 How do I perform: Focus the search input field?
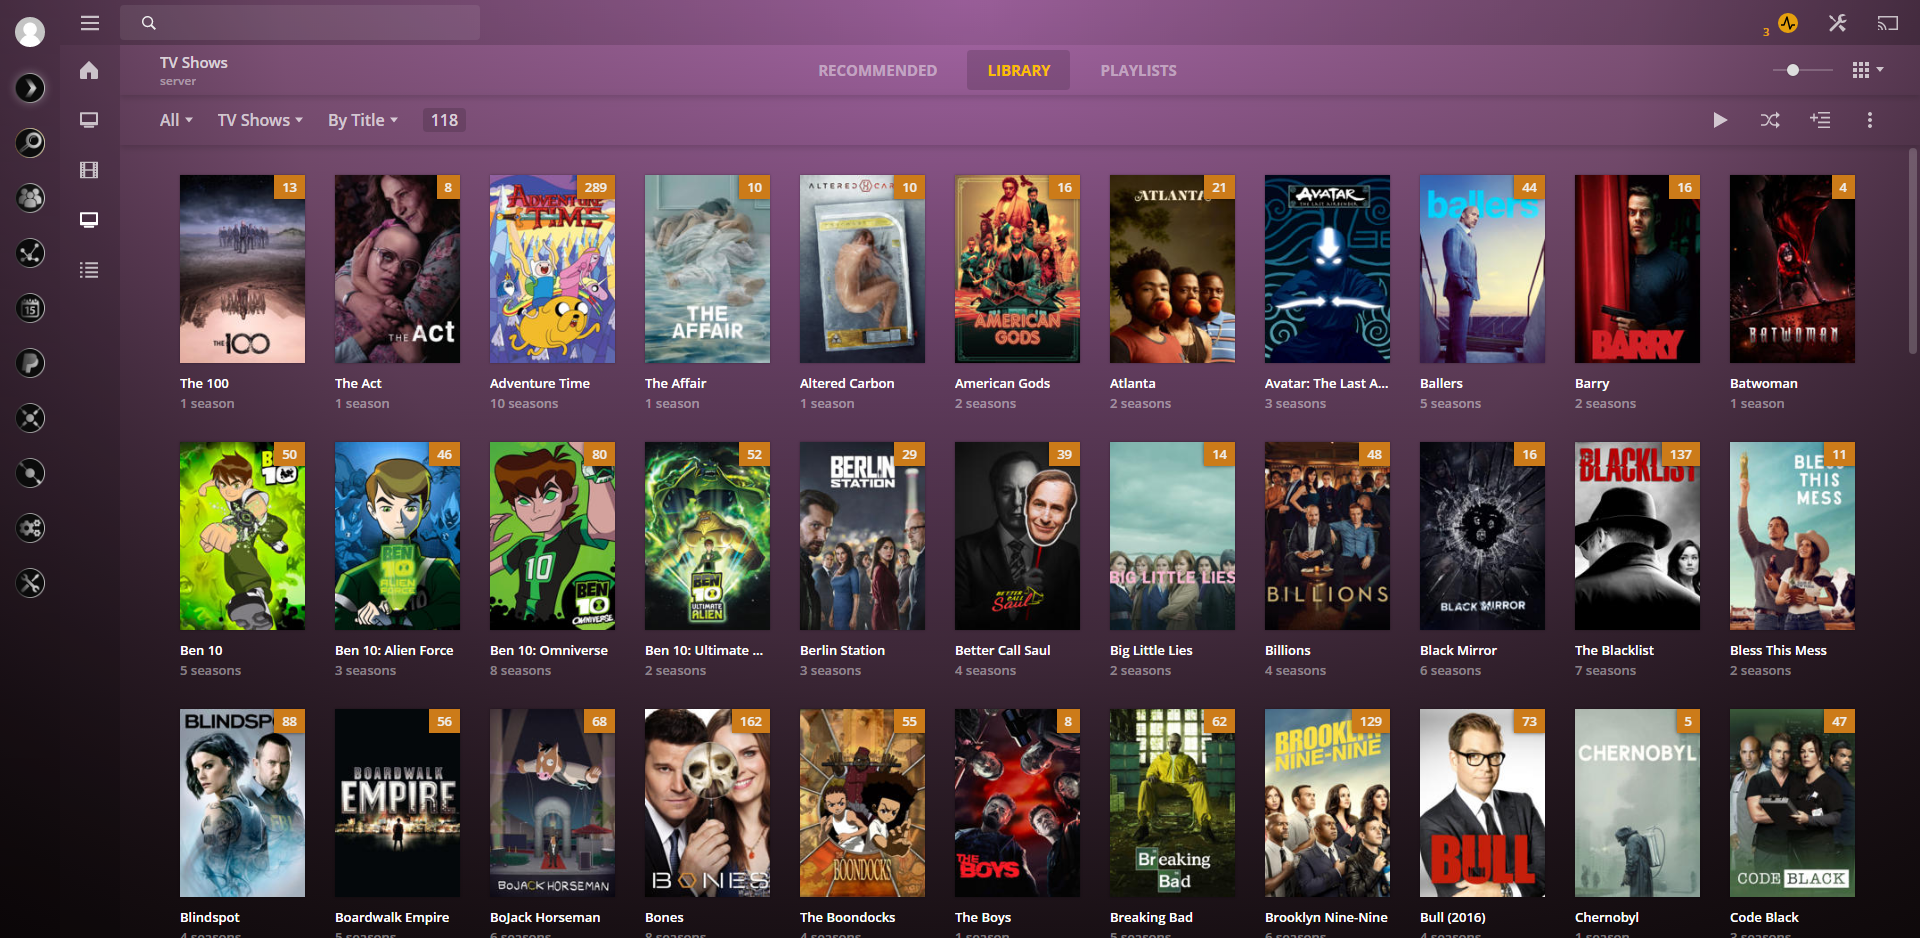[300, 23]
